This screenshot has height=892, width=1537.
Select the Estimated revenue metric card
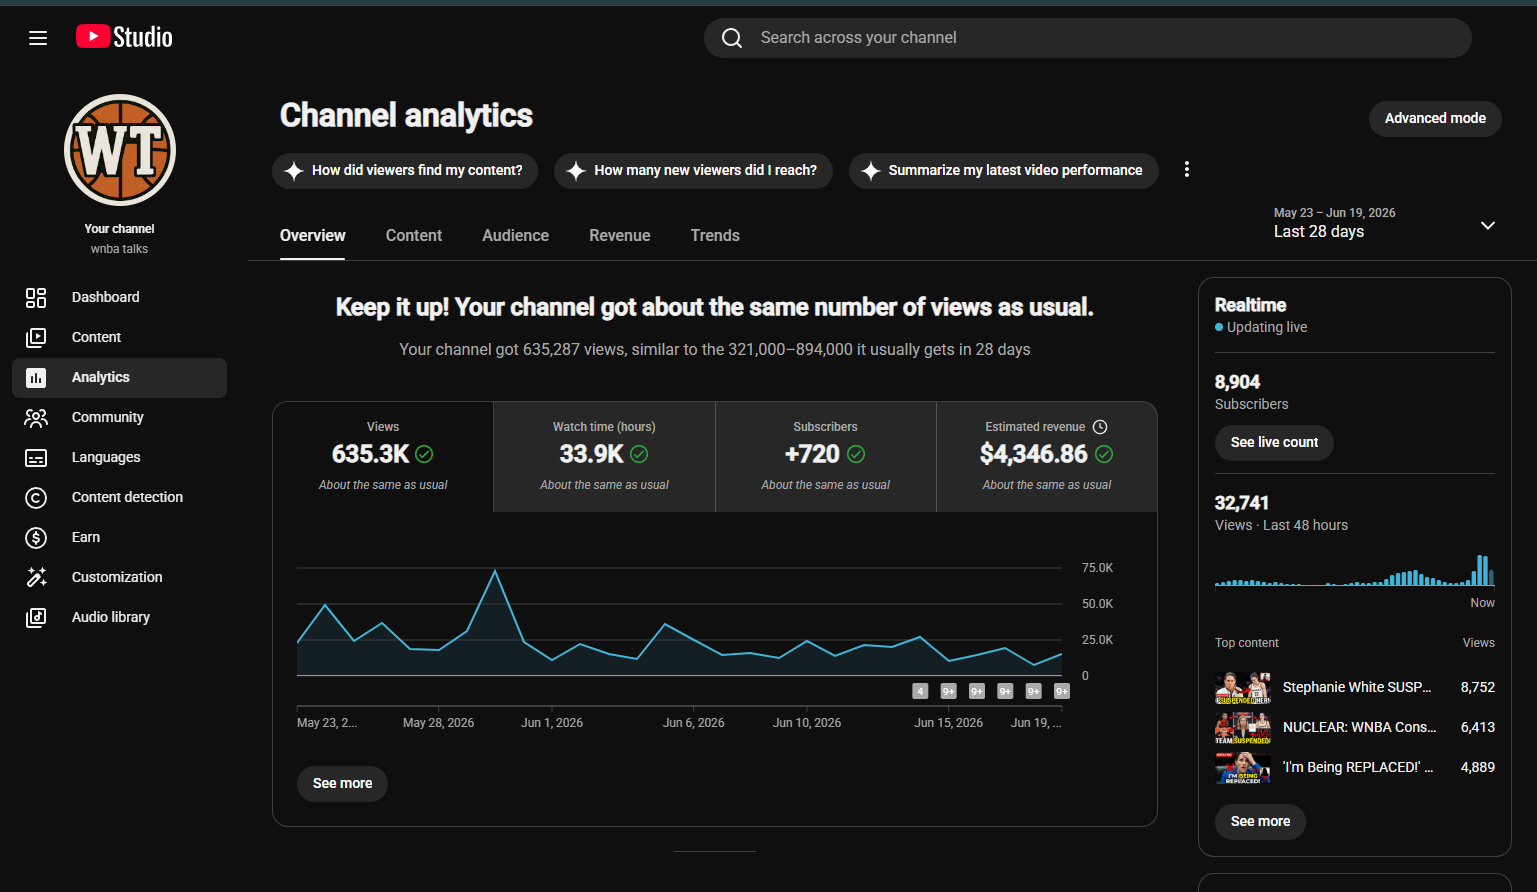tap(1047, 457)
